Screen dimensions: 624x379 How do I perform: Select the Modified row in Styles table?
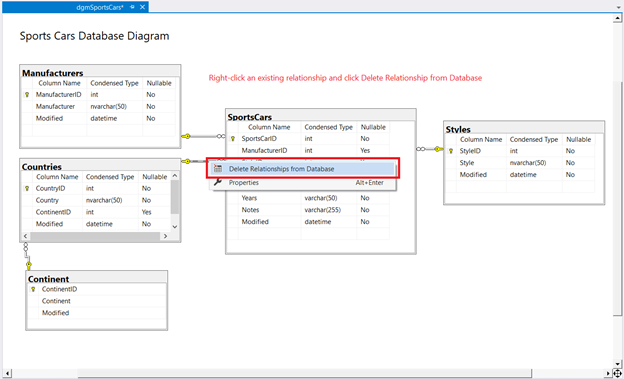coord(520,175)
